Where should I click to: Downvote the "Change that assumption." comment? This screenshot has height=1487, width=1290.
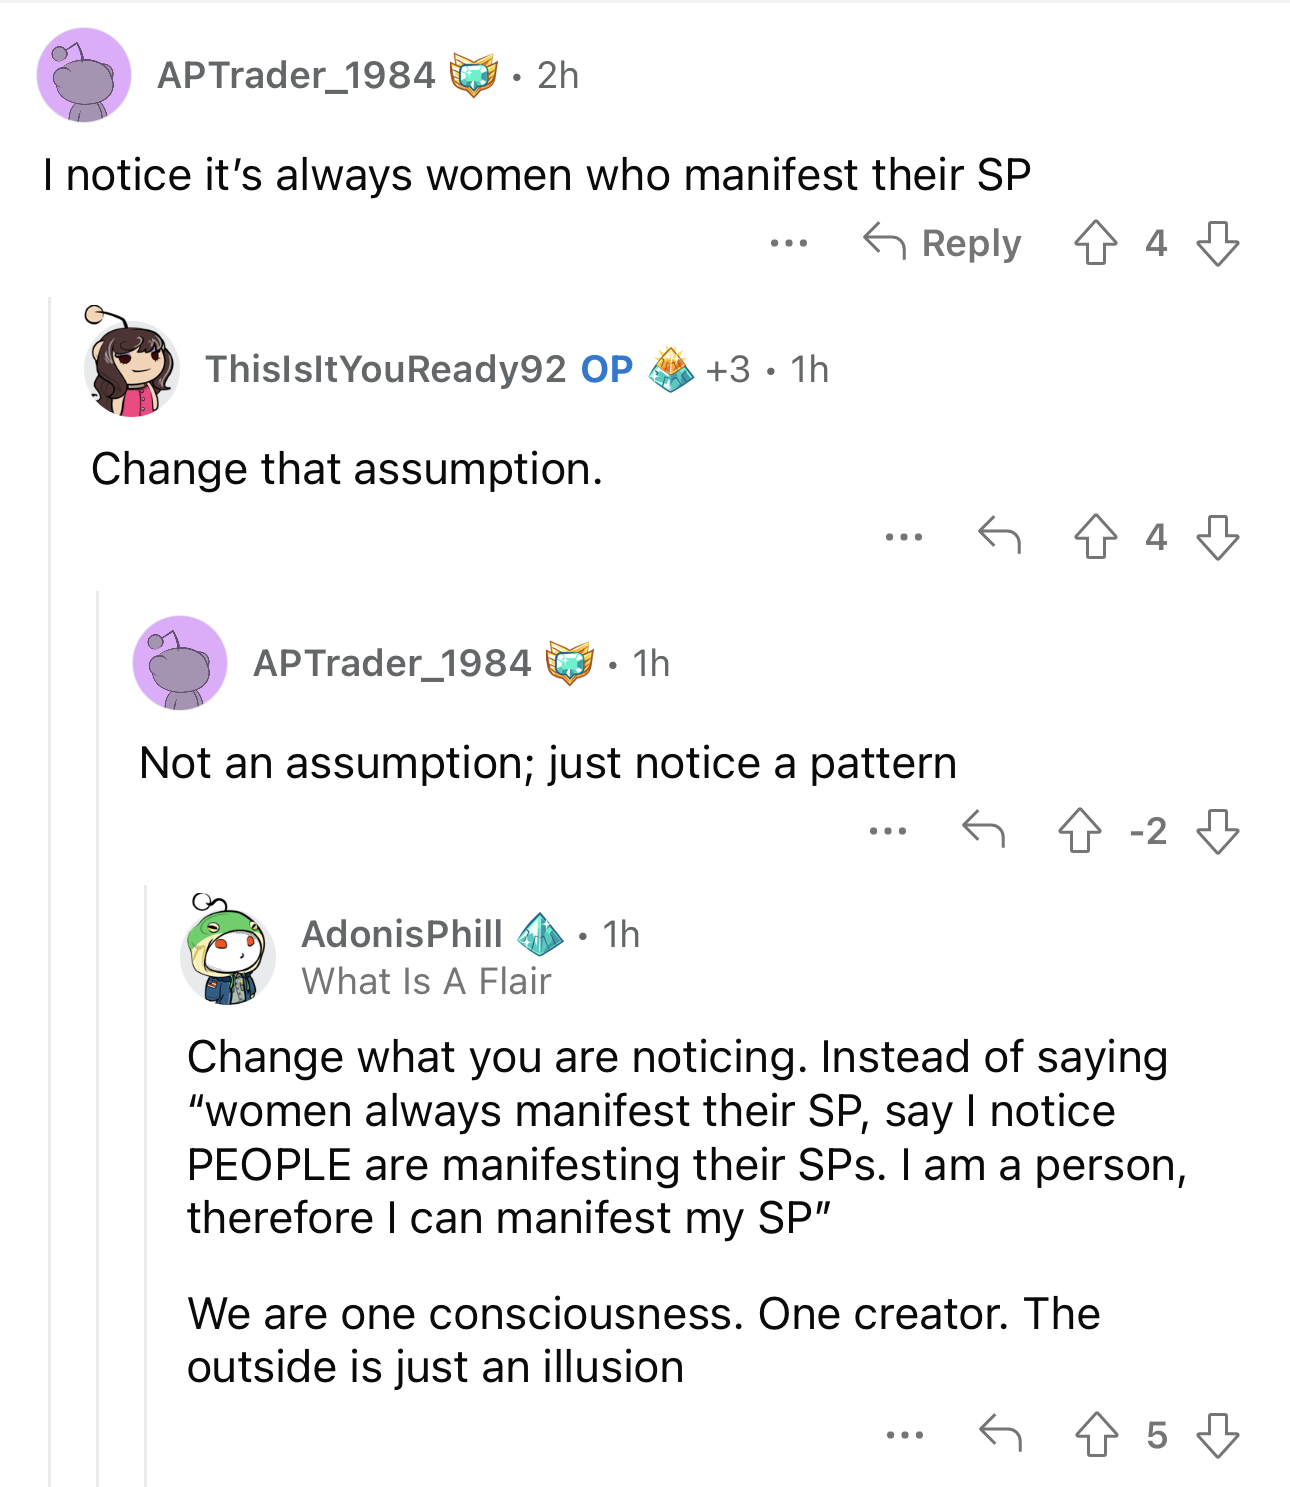pyautogui.click(x=1217, y=537)
